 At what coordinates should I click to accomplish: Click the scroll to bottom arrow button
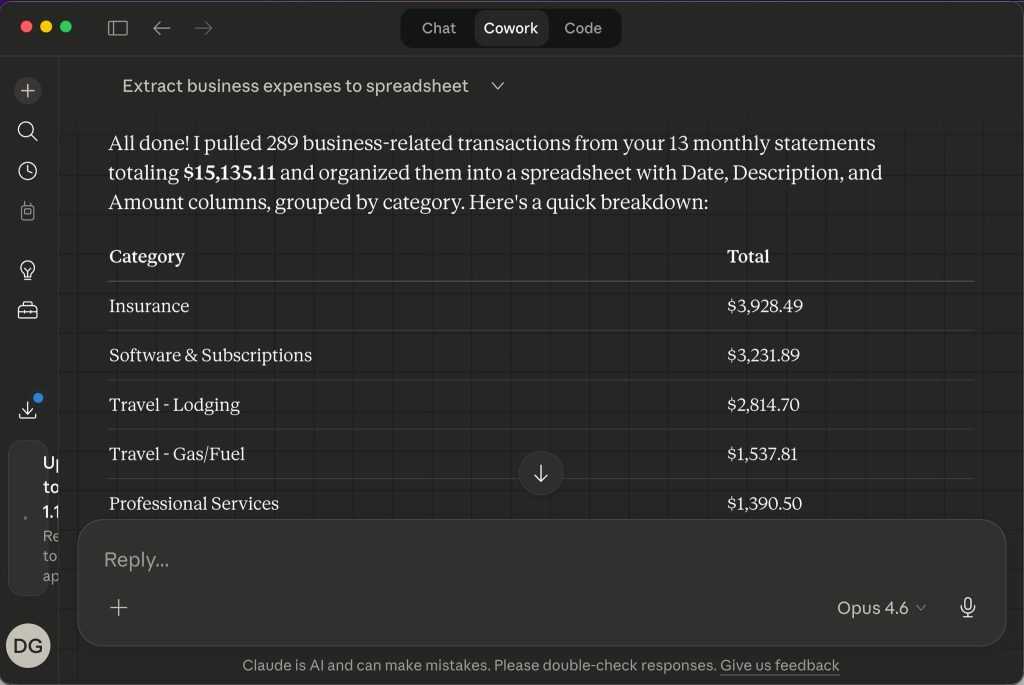pos(541,474)
